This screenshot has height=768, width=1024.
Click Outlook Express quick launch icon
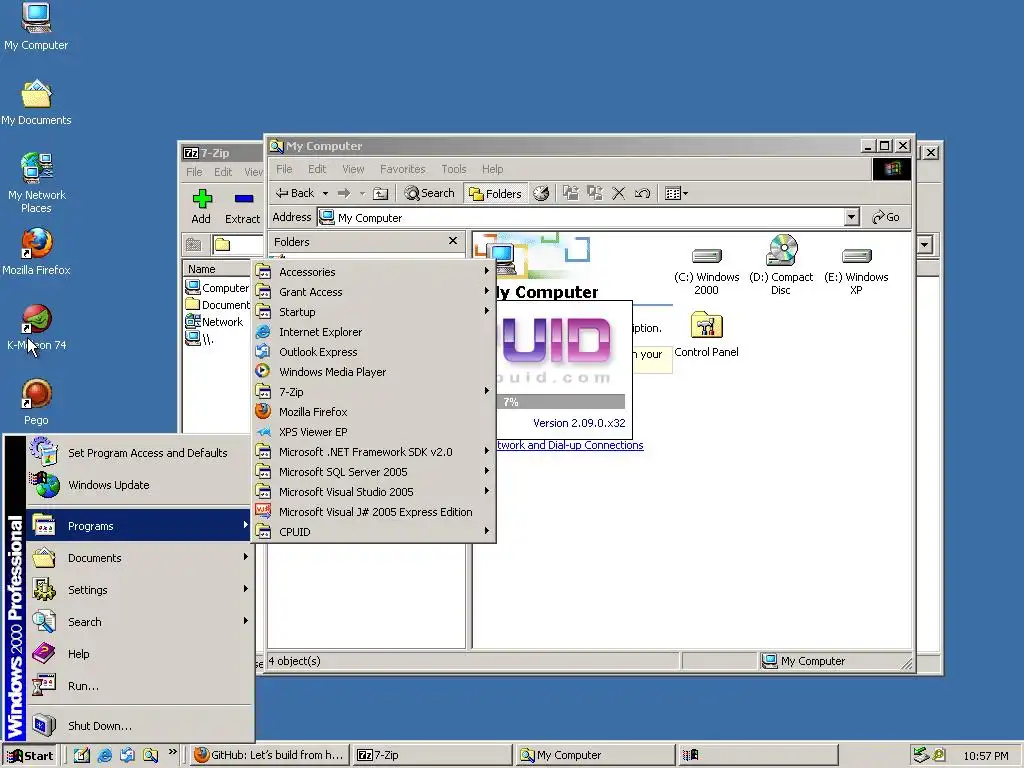coord(127,755)
